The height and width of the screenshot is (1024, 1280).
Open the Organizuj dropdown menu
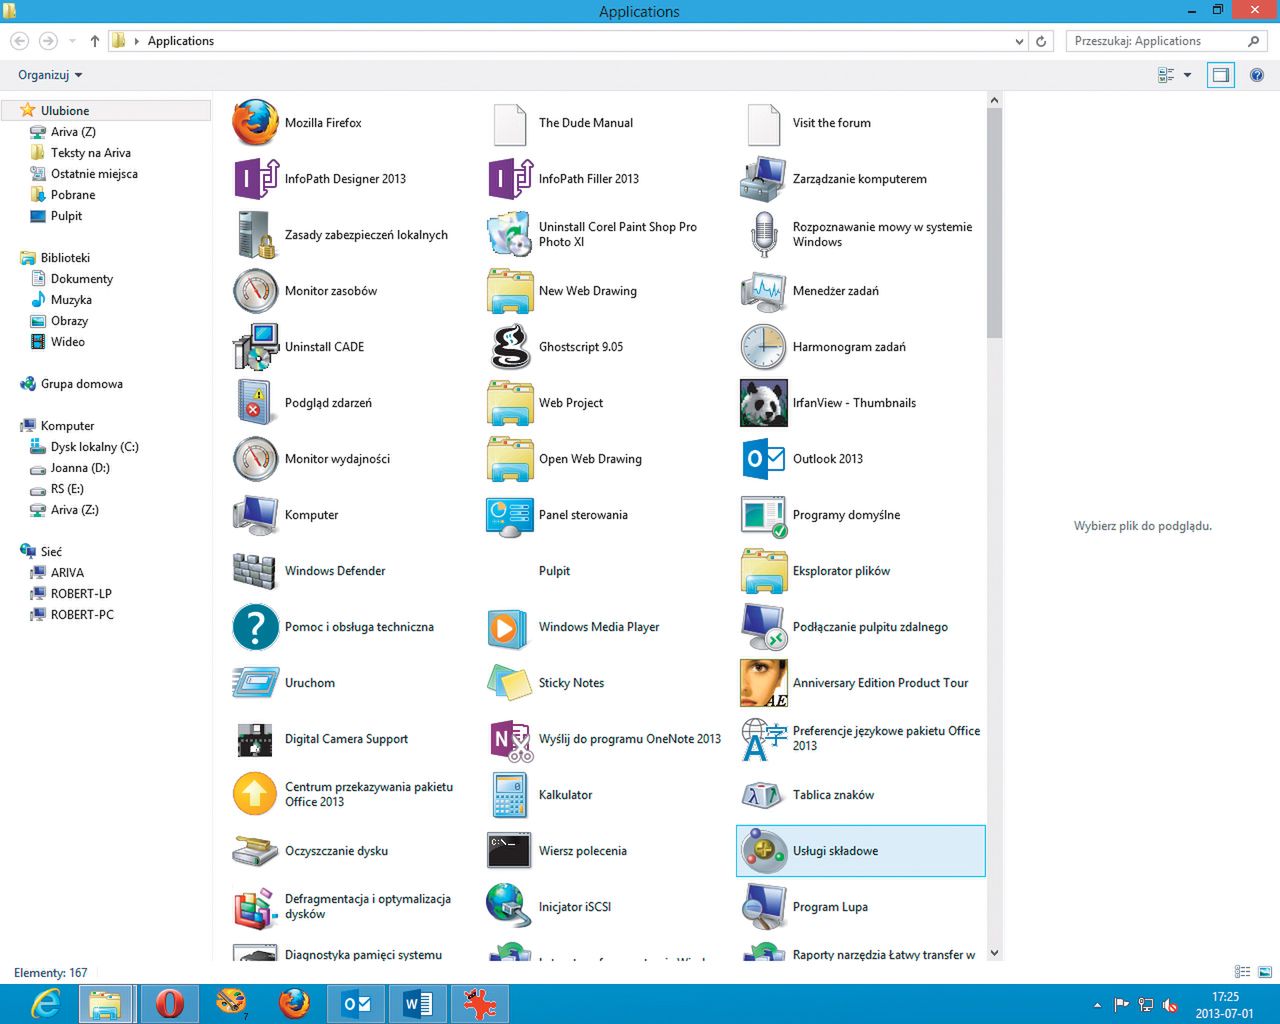(50, 75)
